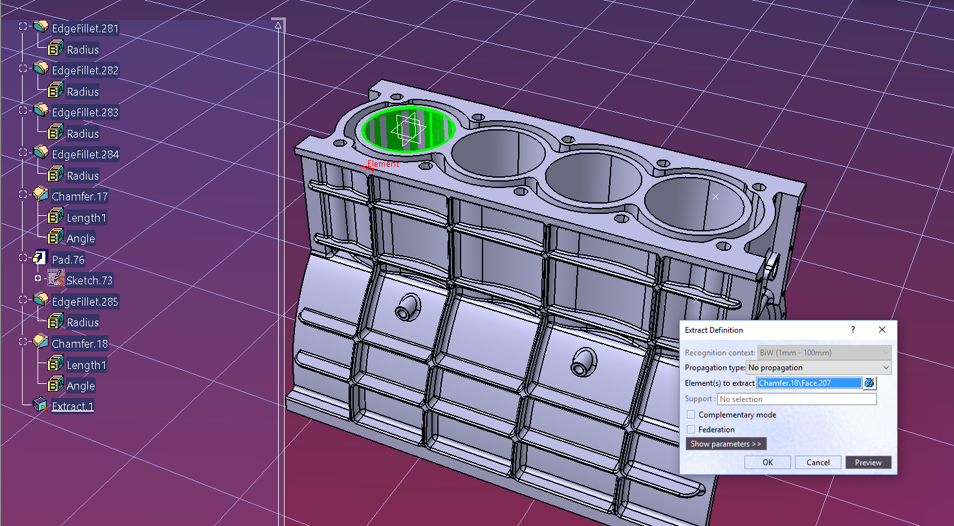This screenshot has width=954, height=526.
Task: Click the Preview button
Action: (868, 462)
